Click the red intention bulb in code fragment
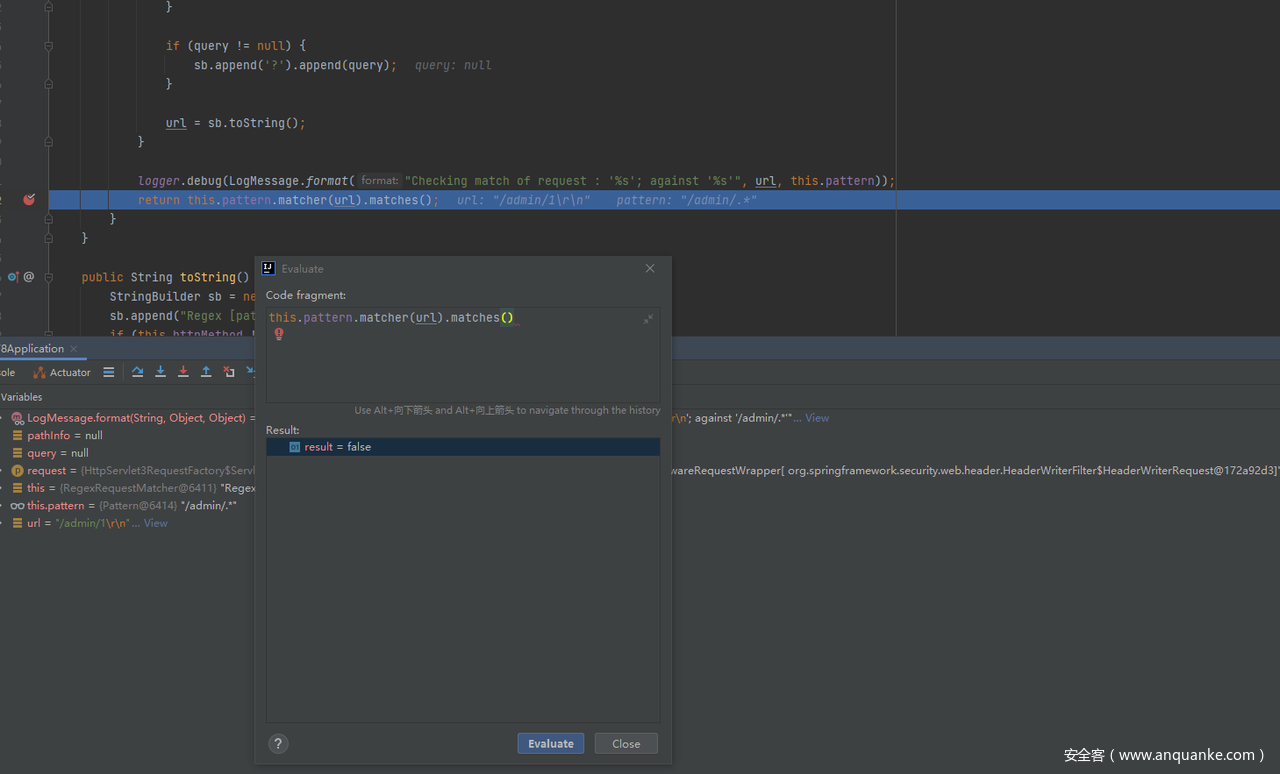 click(x=279, y=334)
